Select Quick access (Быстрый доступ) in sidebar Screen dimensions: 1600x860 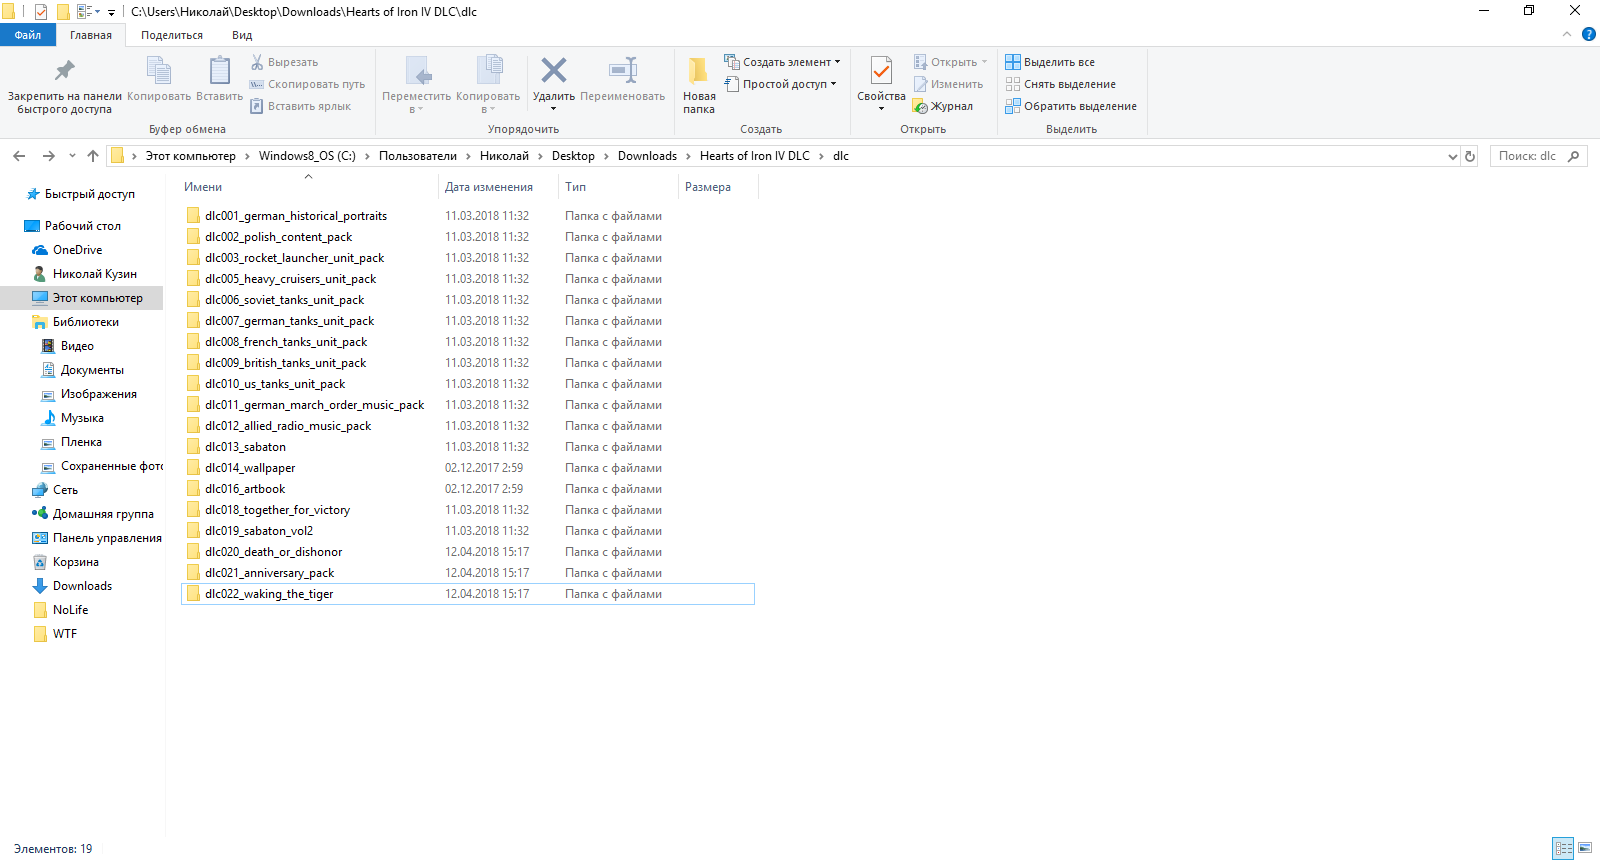[x=89, y=194]
